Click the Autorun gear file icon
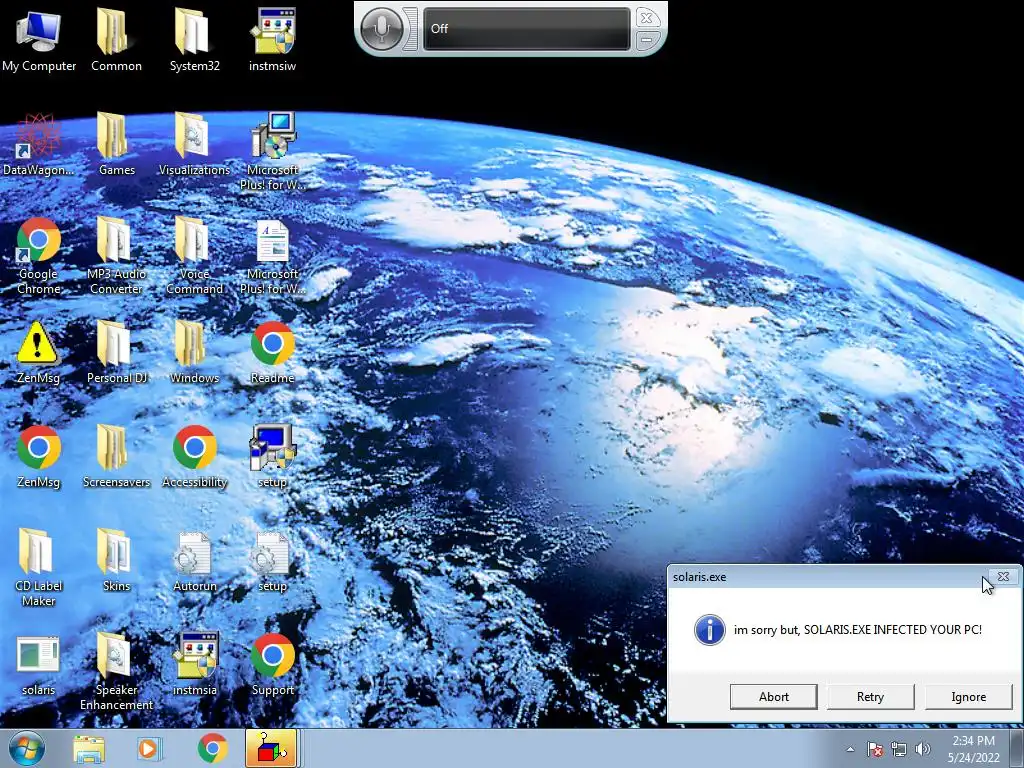The width and height of the screenshot is (1024, 768). tap(195, 560)
